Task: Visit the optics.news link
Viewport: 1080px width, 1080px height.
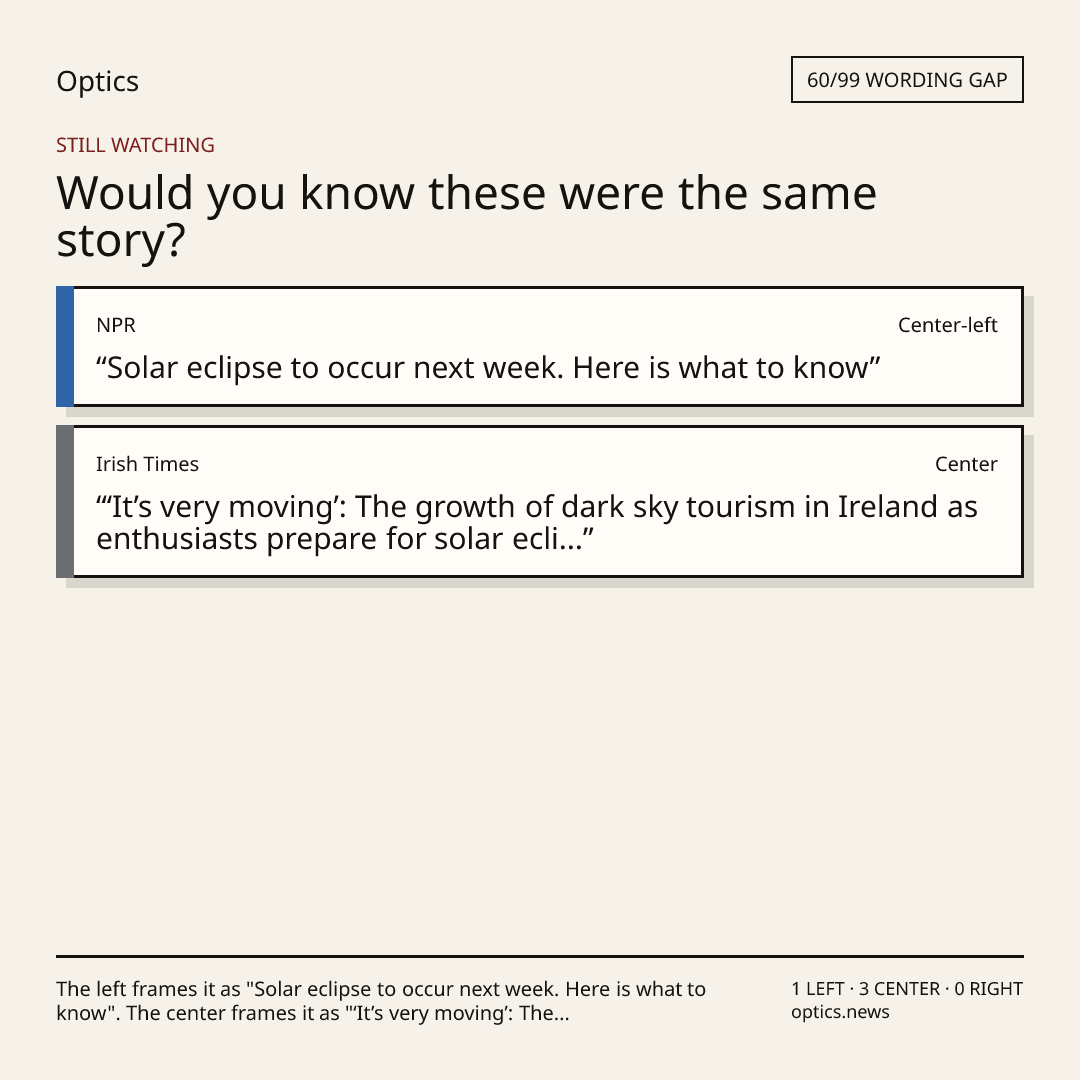Action: (840, 1012)
